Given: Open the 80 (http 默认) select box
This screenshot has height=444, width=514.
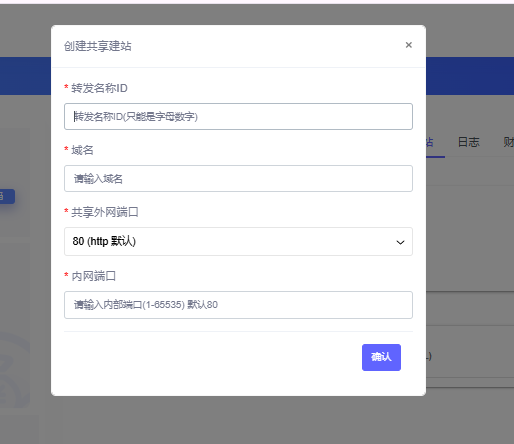Looking at the screenshot, I should pyautogui.click(x=238, y=241).
